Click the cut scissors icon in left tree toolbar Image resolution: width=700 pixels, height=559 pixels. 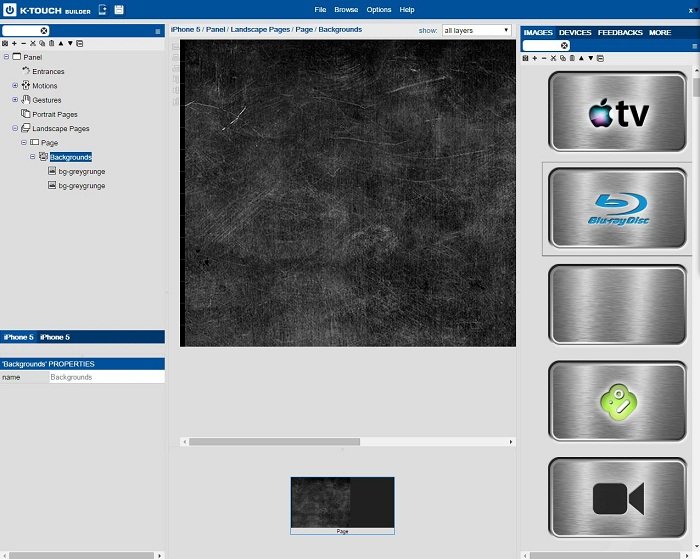click(x=33, y=43)
